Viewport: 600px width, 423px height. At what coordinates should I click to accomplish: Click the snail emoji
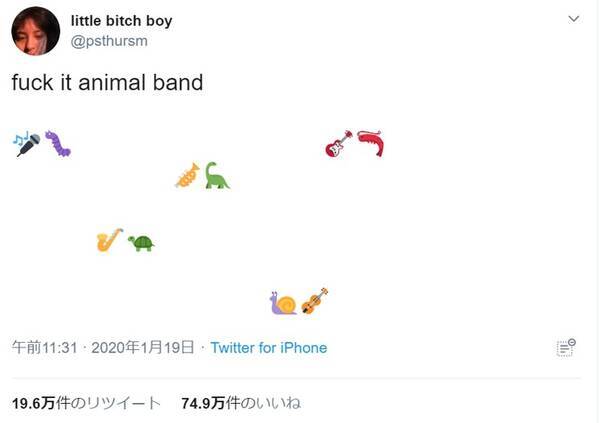tap(283, 302)
